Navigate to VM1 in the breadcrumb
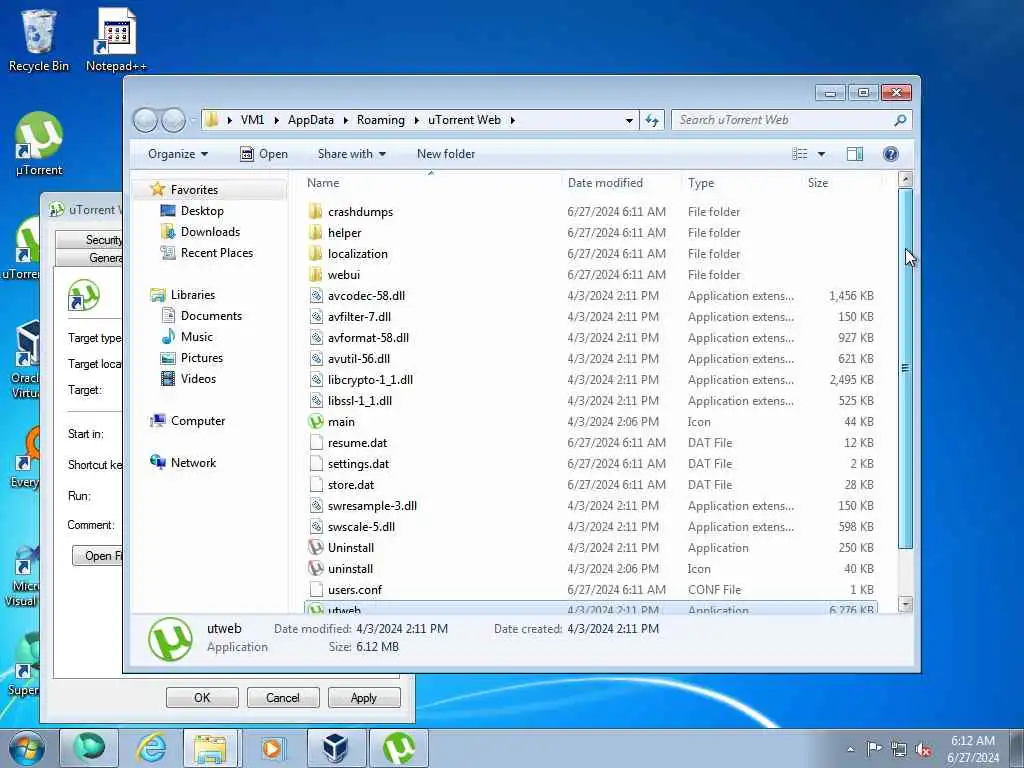 click(x=252, y=120)
